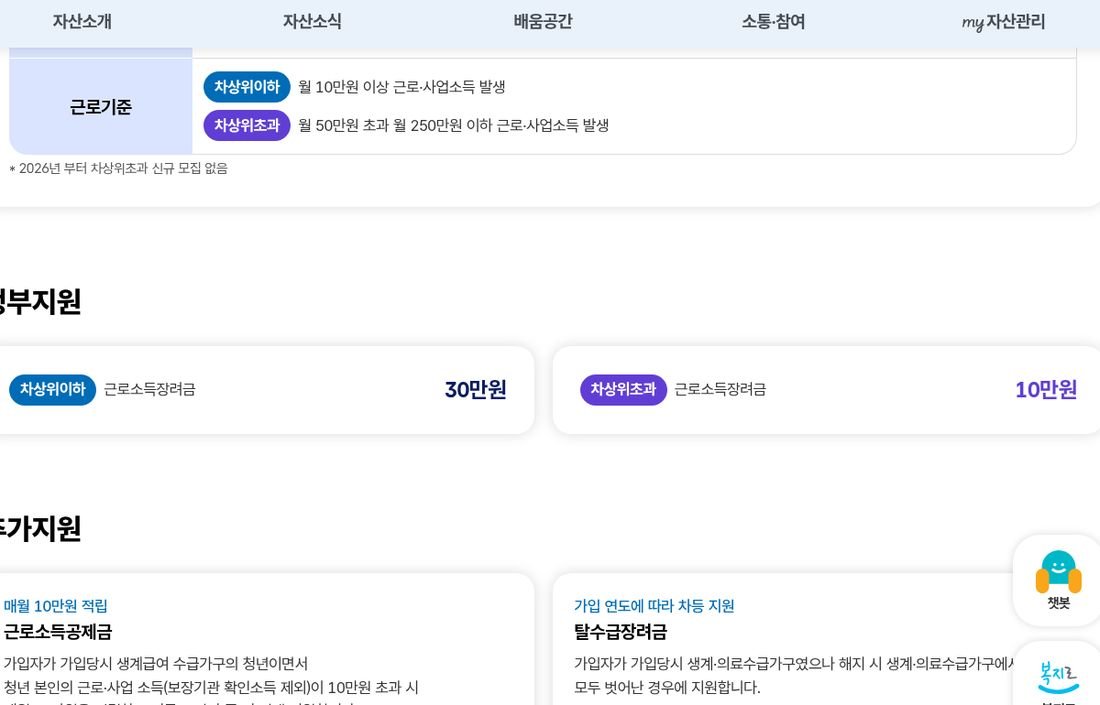Click the 차상위초과 badge in 근로기준 row
Screen dimensions: 1100x705
coord(246,126)
